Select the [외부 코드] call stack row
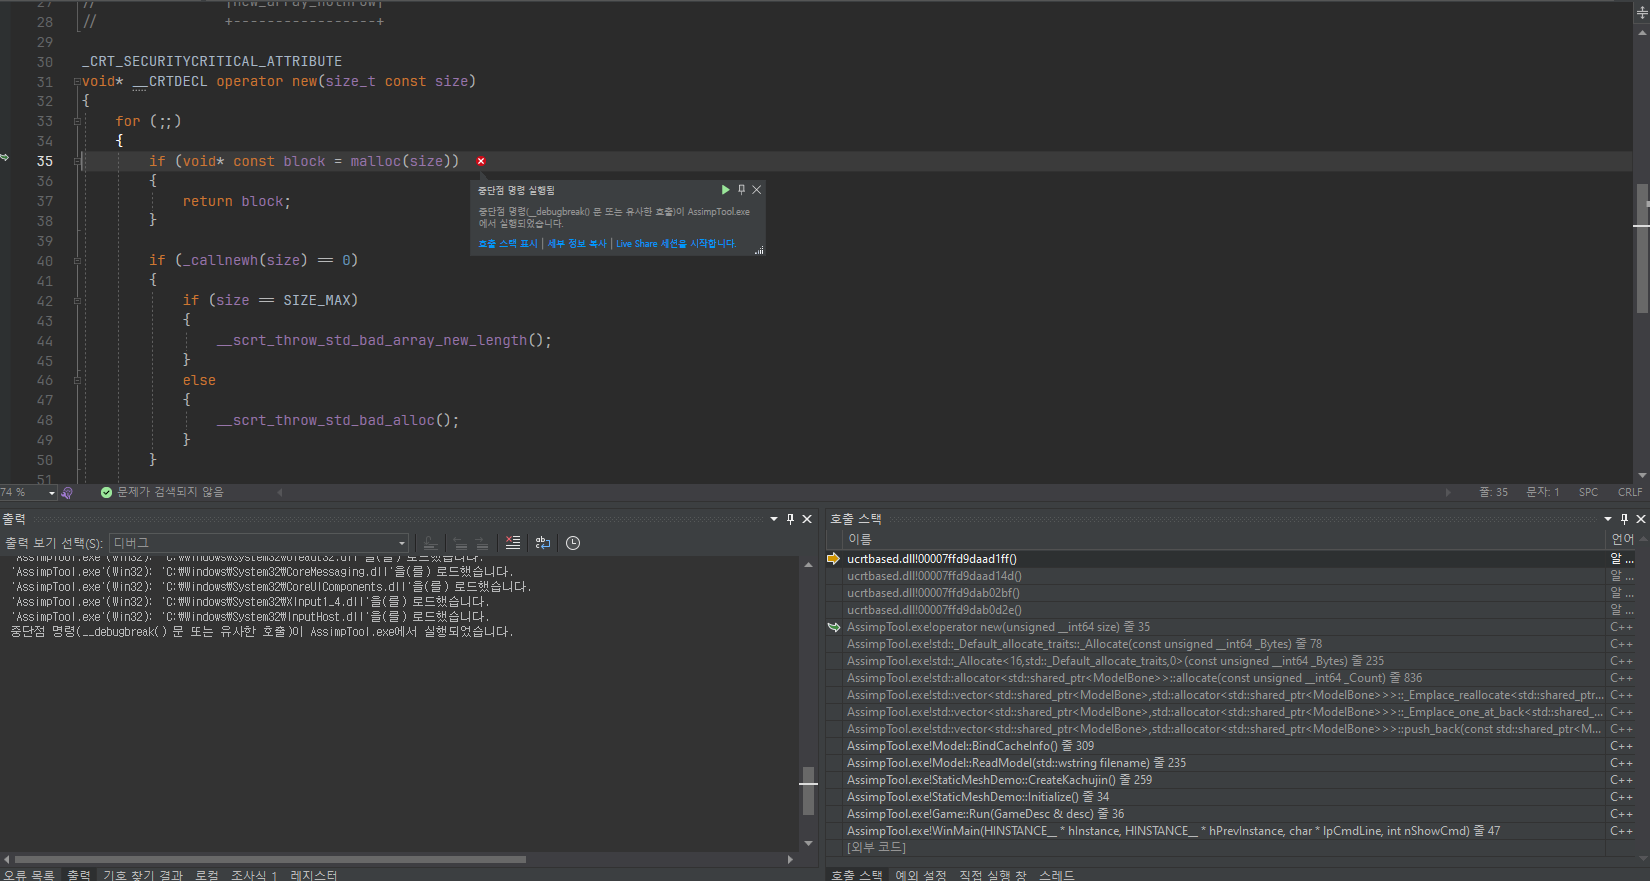 [1225, 847]
